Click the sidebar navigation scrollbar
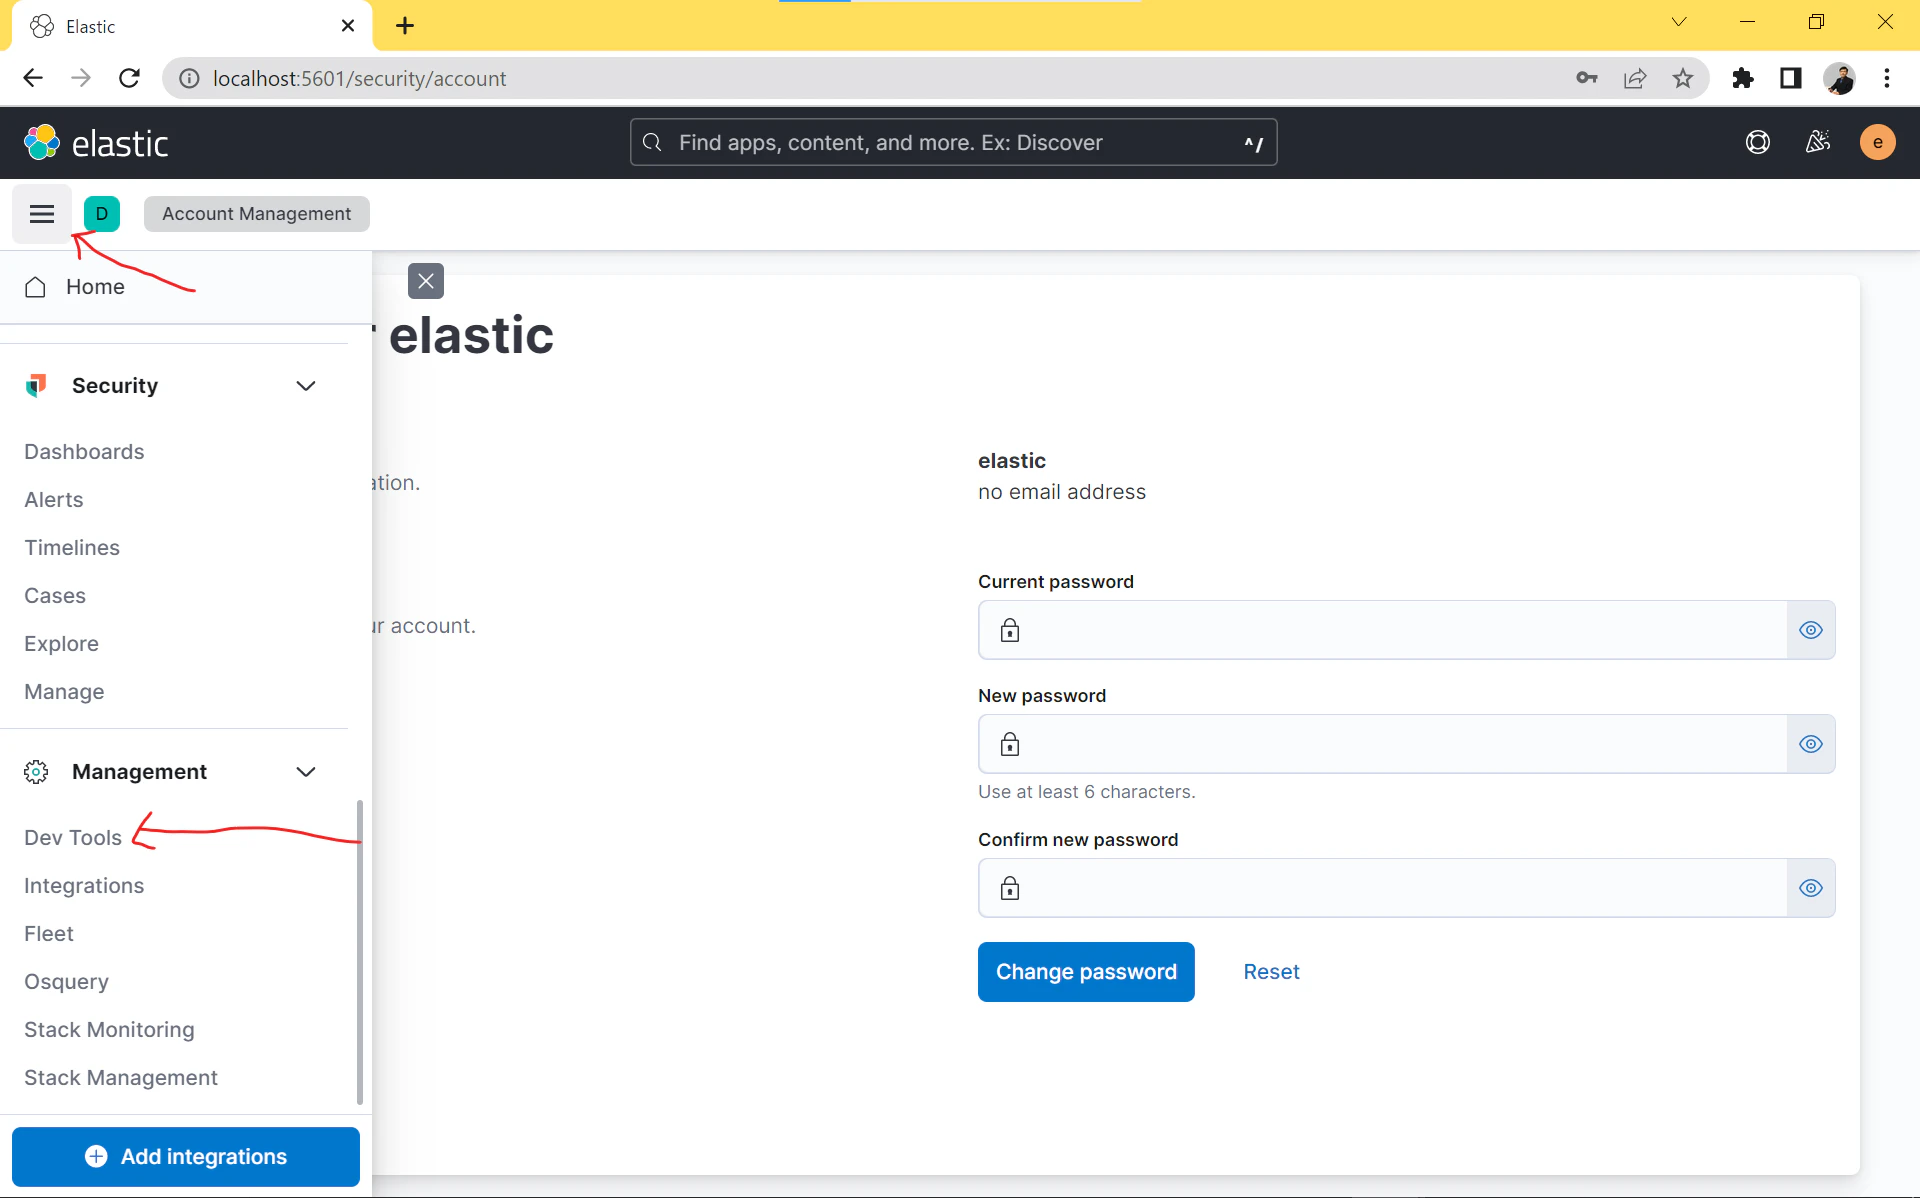 click(x=360, y=950)
